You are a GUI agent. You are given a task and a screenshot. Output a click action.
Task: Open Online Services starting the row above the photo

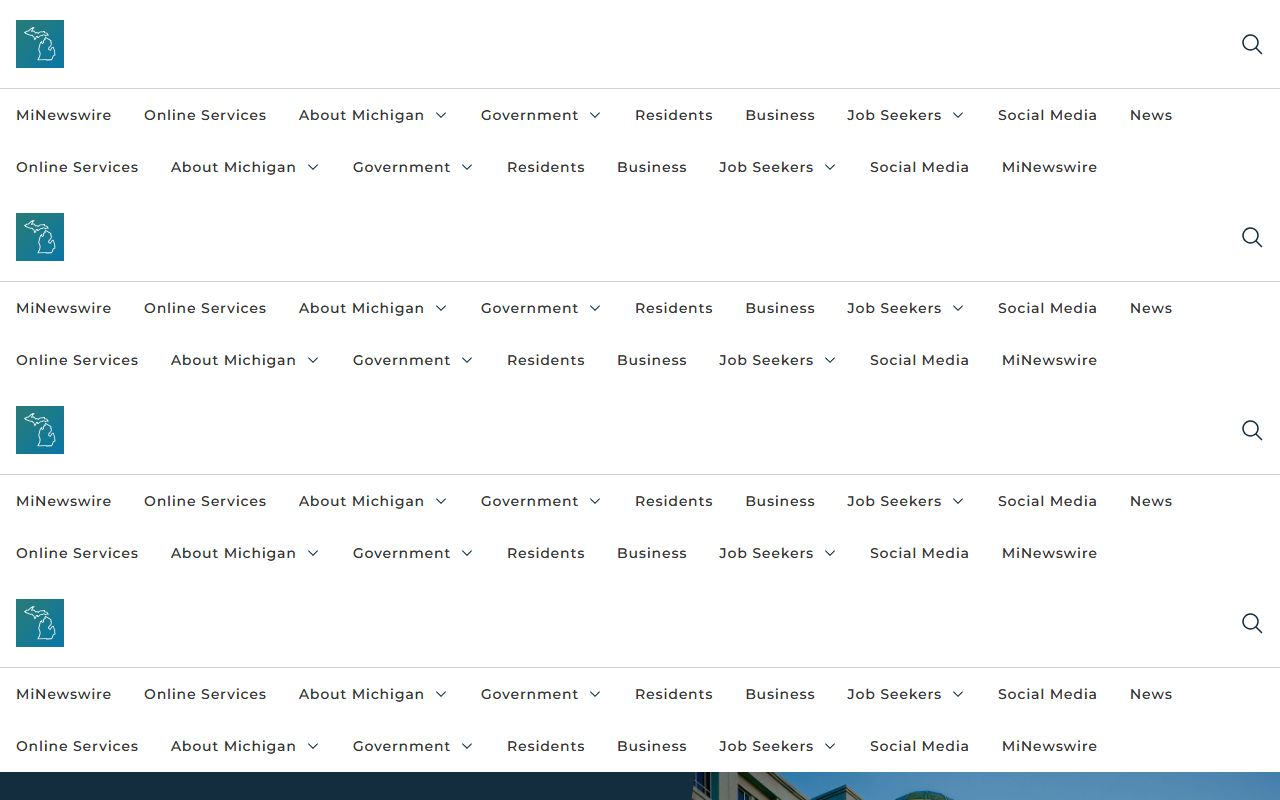click(x=77, y=746)
